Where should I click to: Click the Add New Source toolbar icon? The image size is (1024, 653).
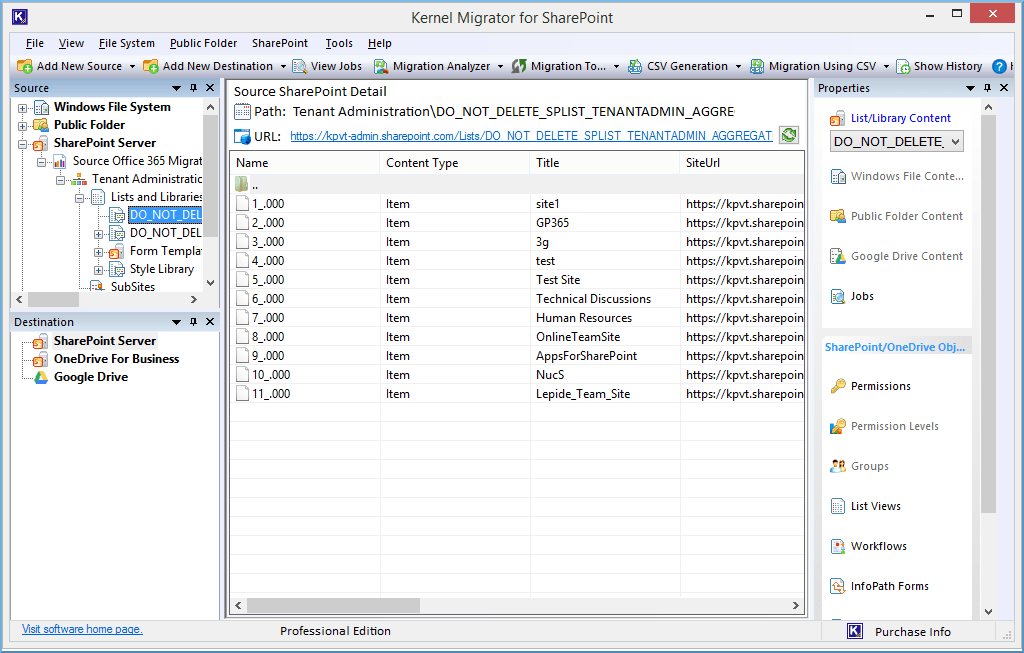[25, 66]
